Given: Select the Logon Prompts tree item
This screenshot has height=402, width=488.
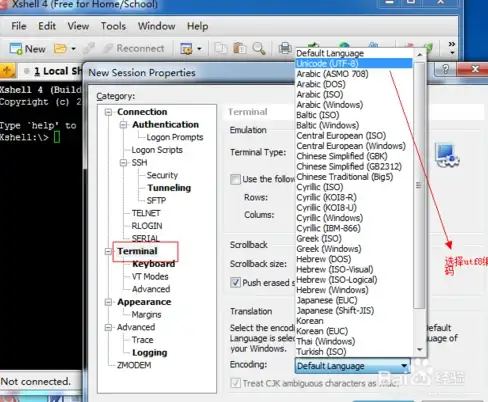Looking at the screenshot, I should 175,137.
